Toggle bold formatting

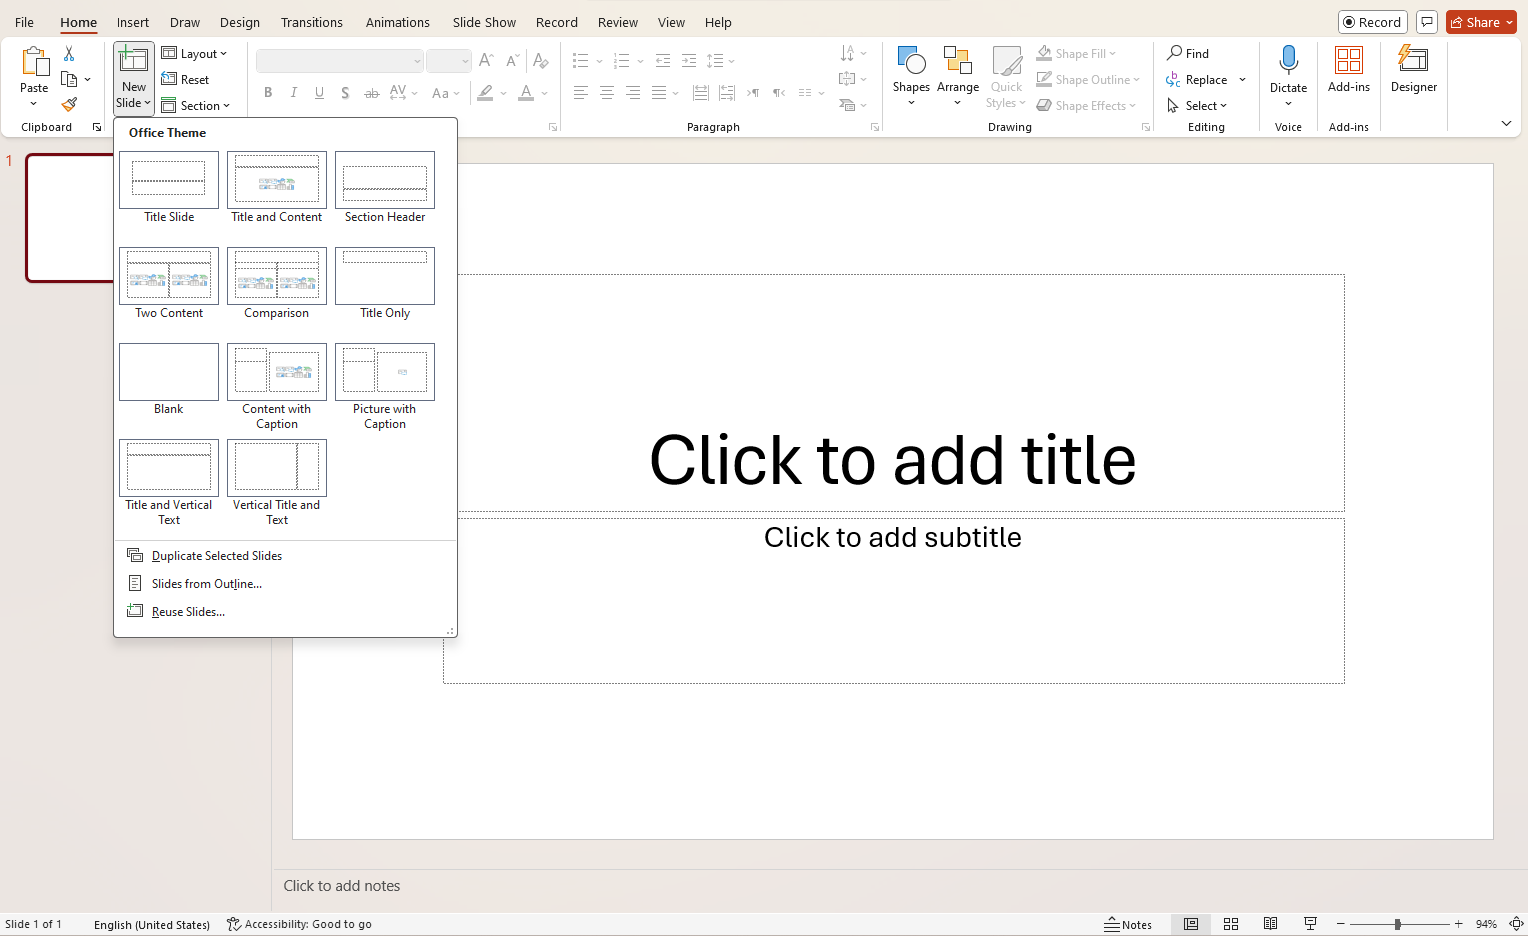coord(267,92)
